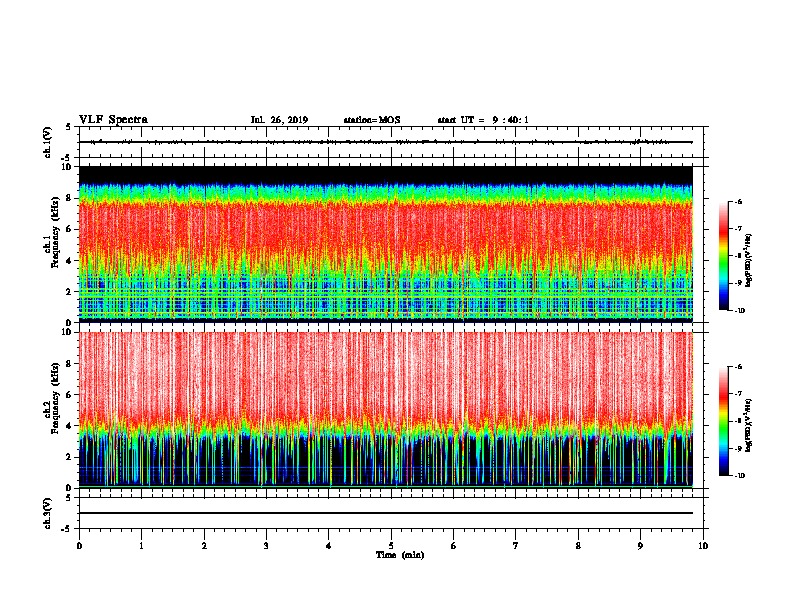
Task: Click time axis tick label "1"
Action: (x=141, y=546)
